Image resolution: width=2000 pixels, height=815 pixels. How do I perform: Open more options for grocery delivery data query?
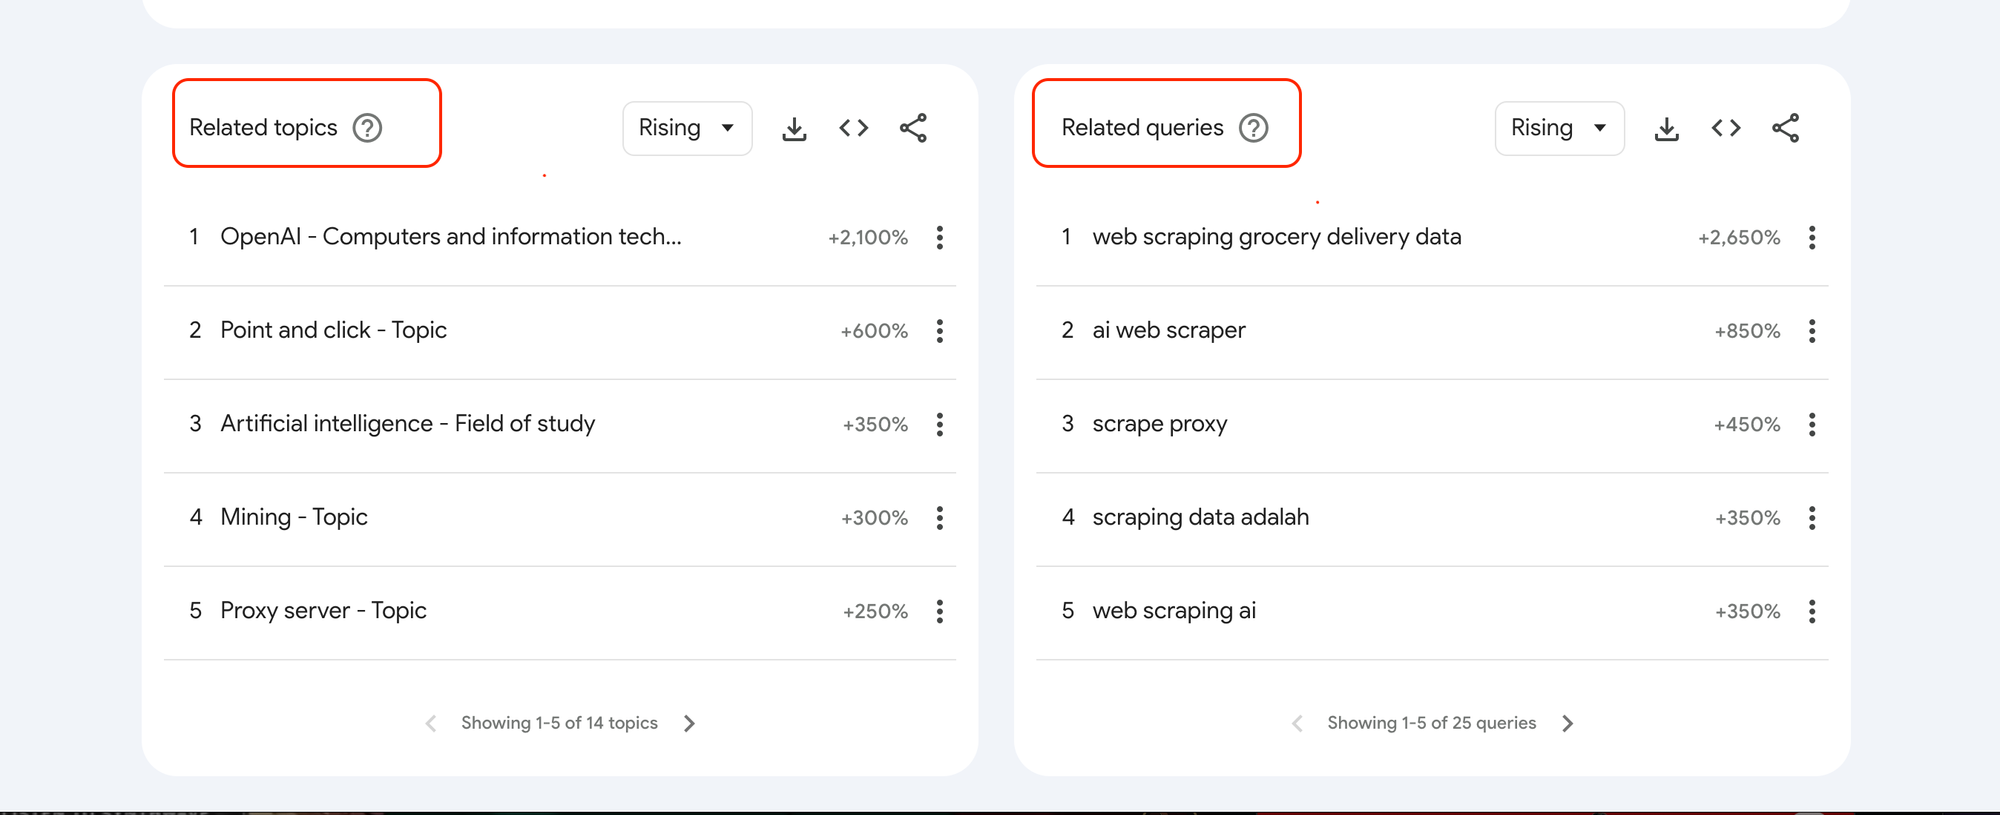(x=1812, y=237)
